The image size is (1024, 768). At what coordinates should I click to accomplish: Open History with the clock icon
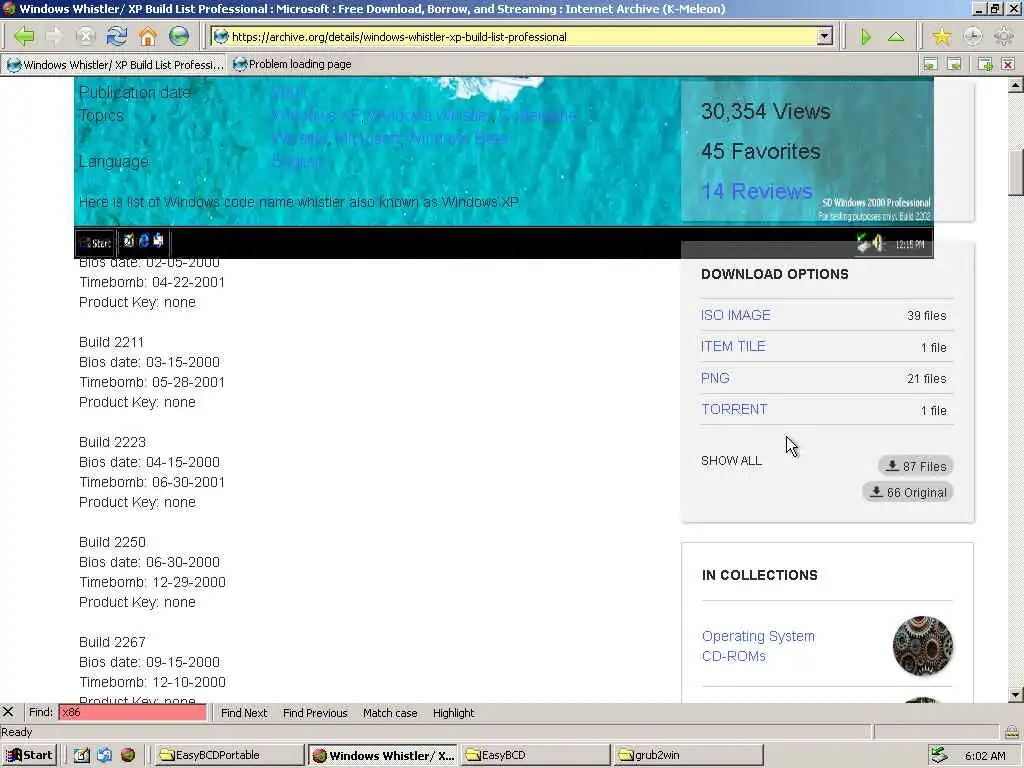click(972, 37)
